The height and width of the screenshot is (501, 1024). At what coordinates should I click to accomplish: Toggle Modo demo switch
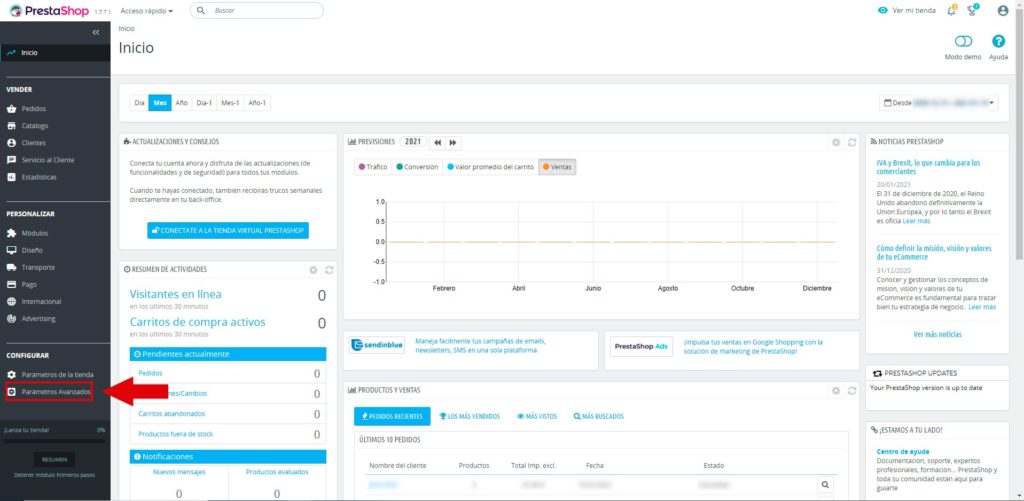[963, 41]
